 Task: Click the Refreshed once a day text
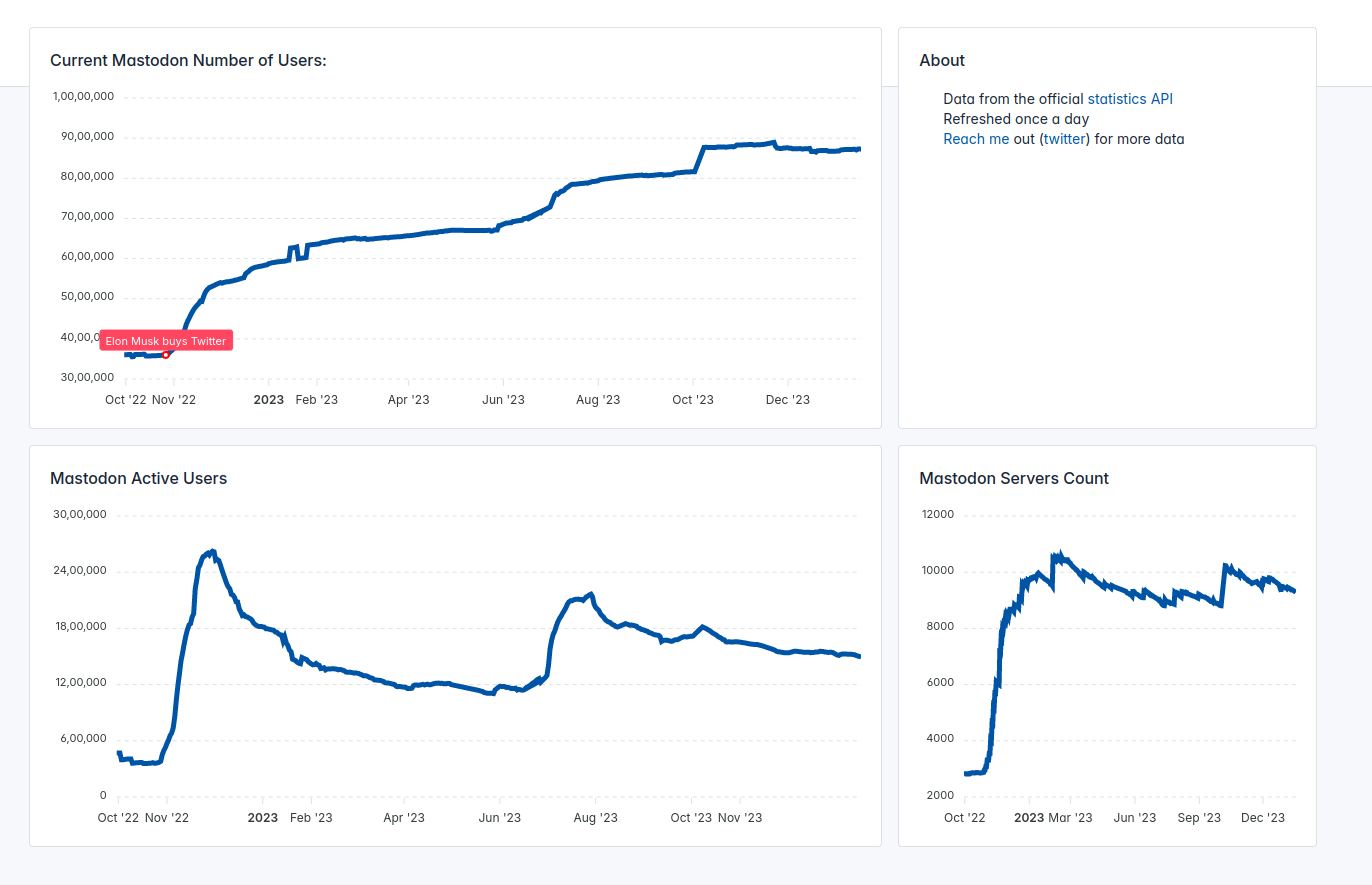tap(1016, 119)
